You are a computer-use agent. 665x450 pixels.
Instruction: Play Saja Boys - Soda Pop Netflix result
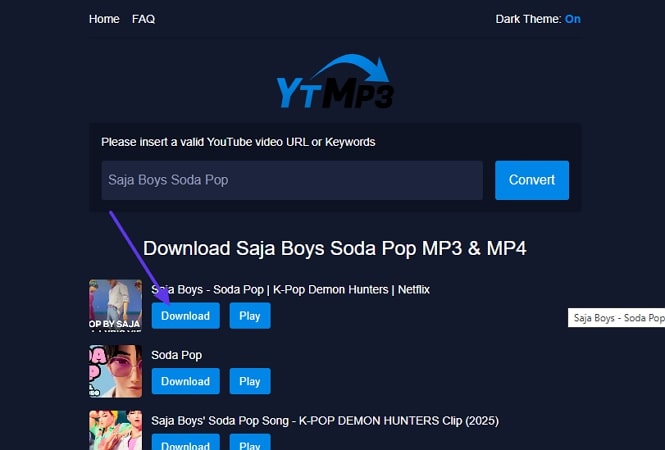[x=250, y=316]
